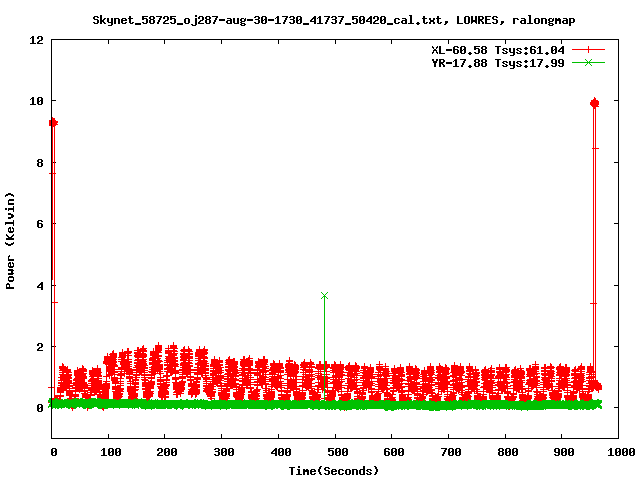The width and height of the screenshot is (640, 480).
Task: Click the y-axis tick label 4
Action: [x=40, y=286]
